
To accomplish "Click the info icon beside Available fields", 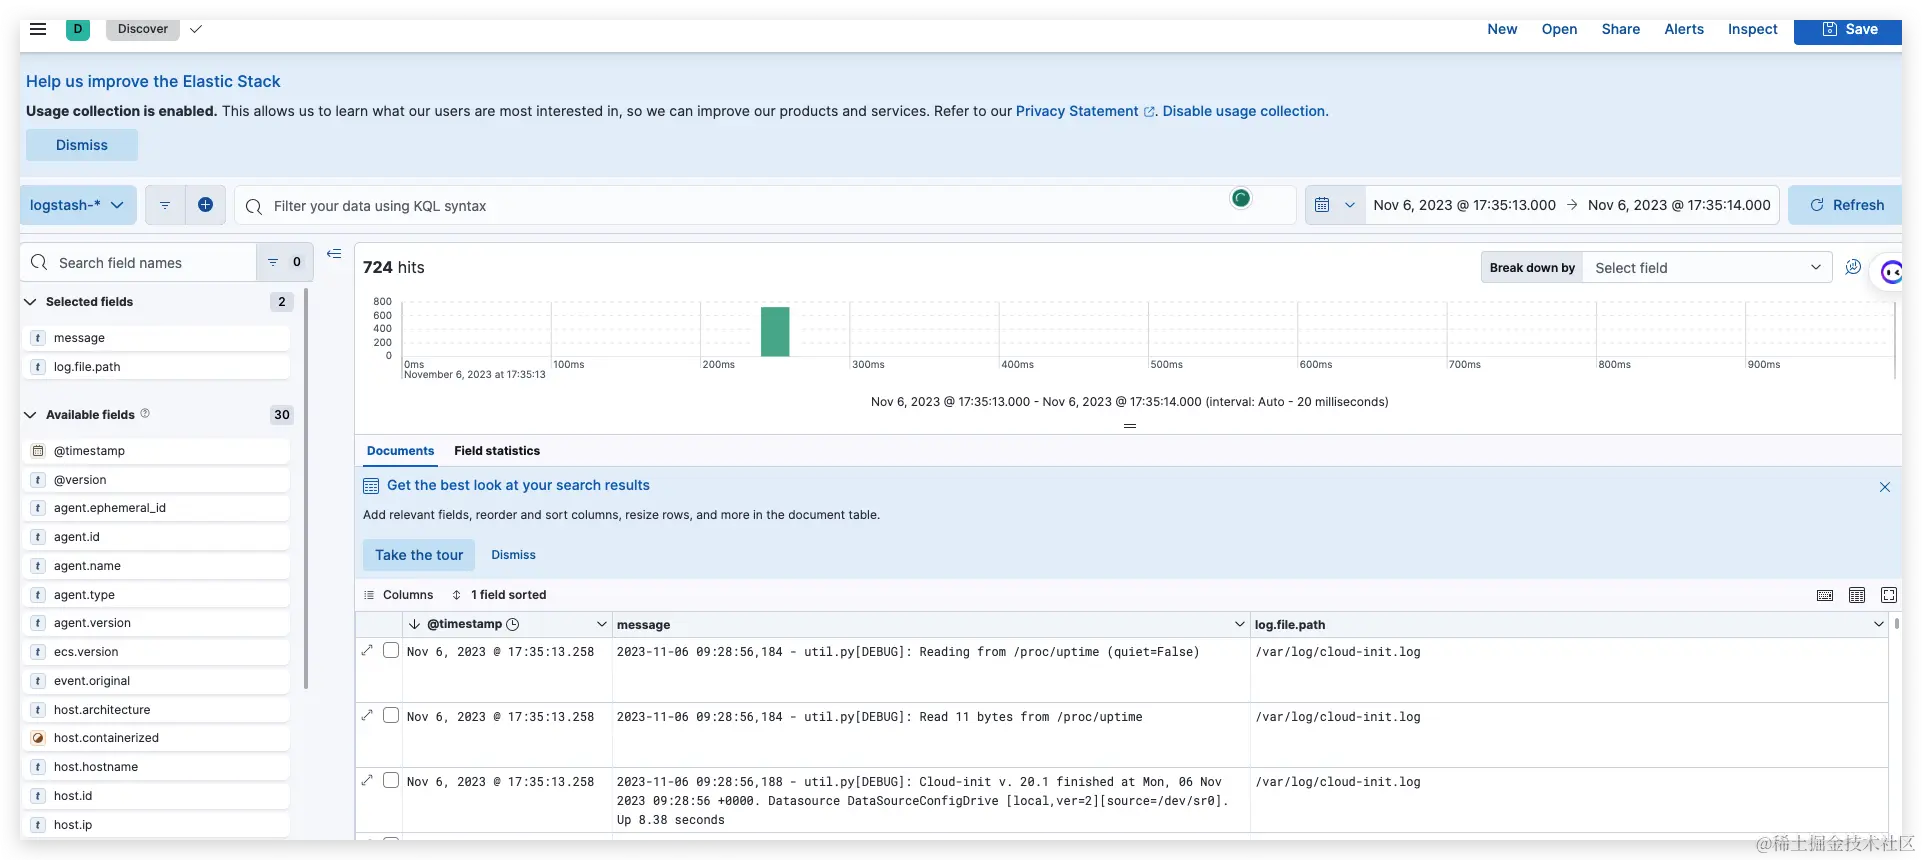I will (145, 413).
